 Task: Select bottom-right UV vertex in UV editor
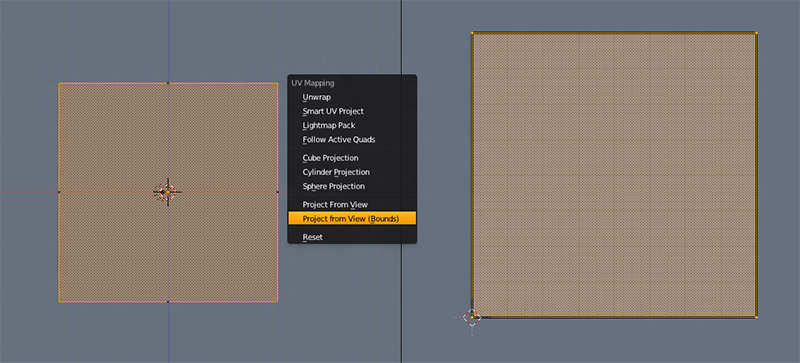coord(756,317)
